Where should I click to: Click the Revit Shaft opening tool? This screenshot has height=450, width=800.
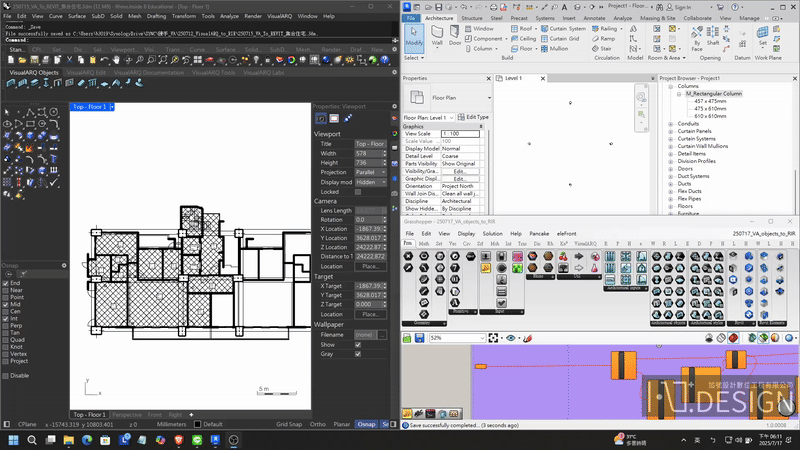[x=713, y=36]
